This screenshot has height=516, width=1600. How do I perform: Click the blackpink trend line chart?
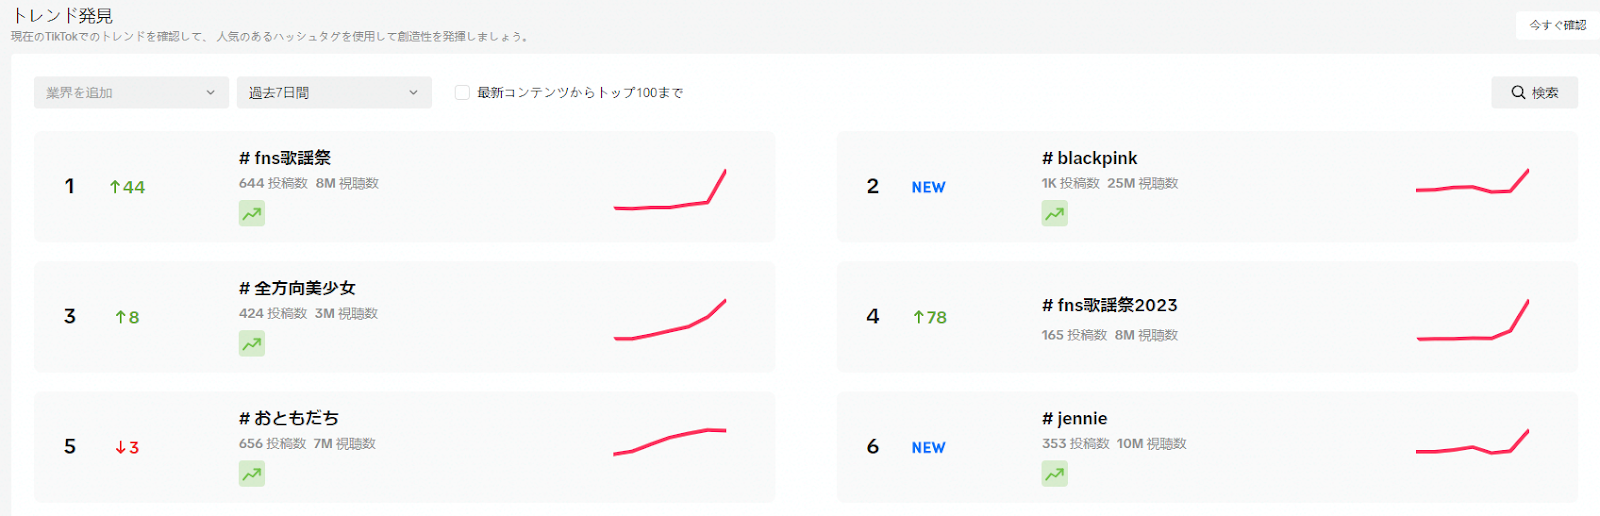(1472, 182)
